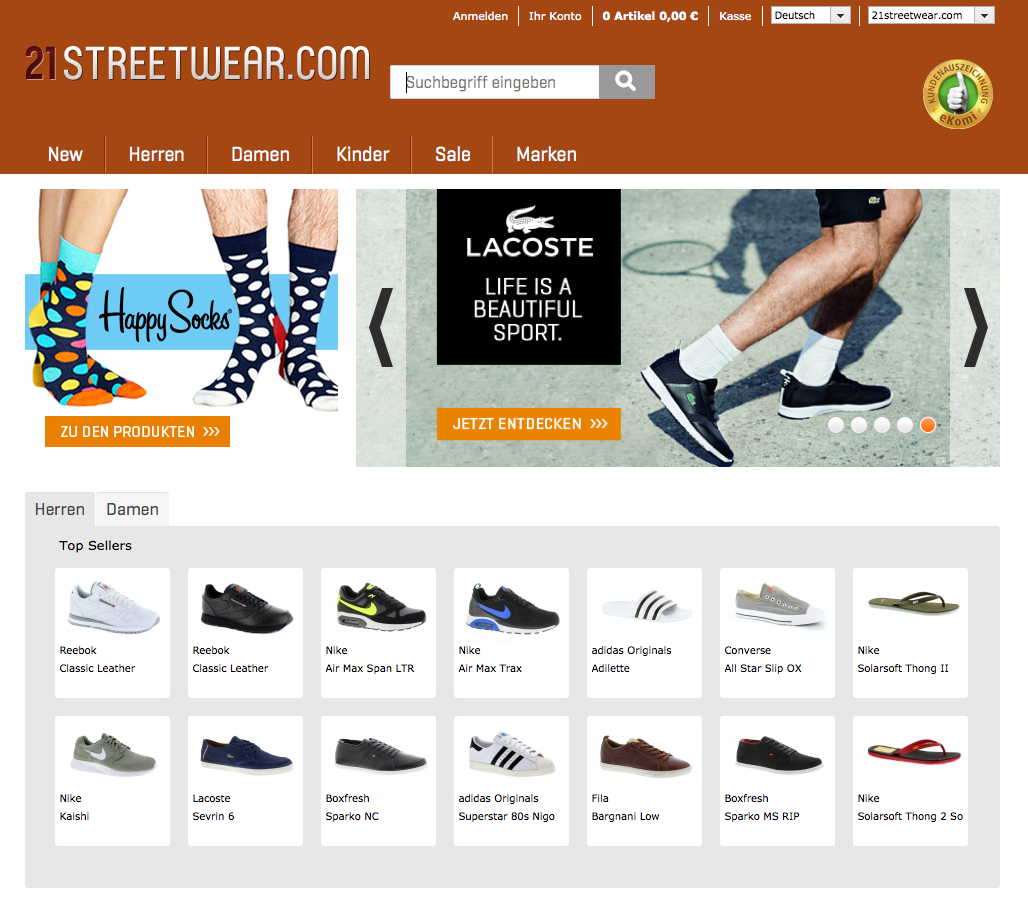Click the JETZT ENTDECKEN button

pos(528,424)
